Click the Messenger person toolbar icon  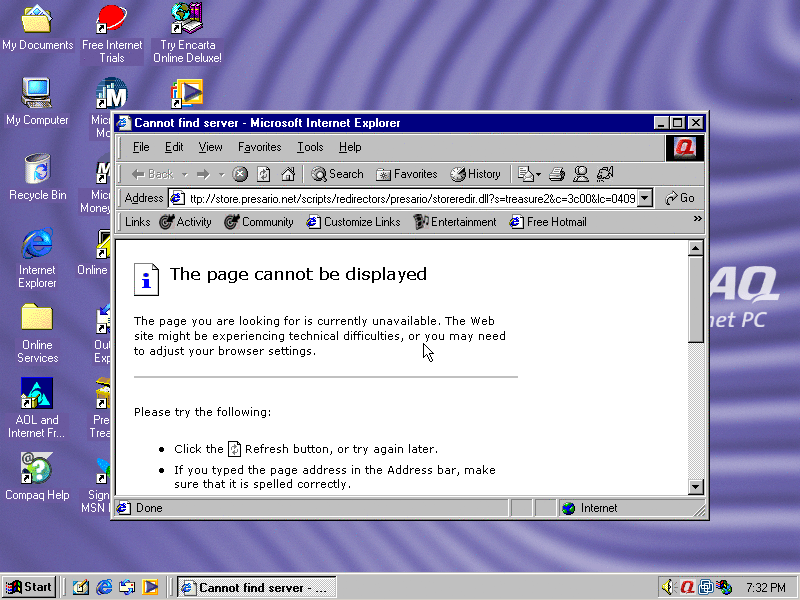tap(581, 174)
